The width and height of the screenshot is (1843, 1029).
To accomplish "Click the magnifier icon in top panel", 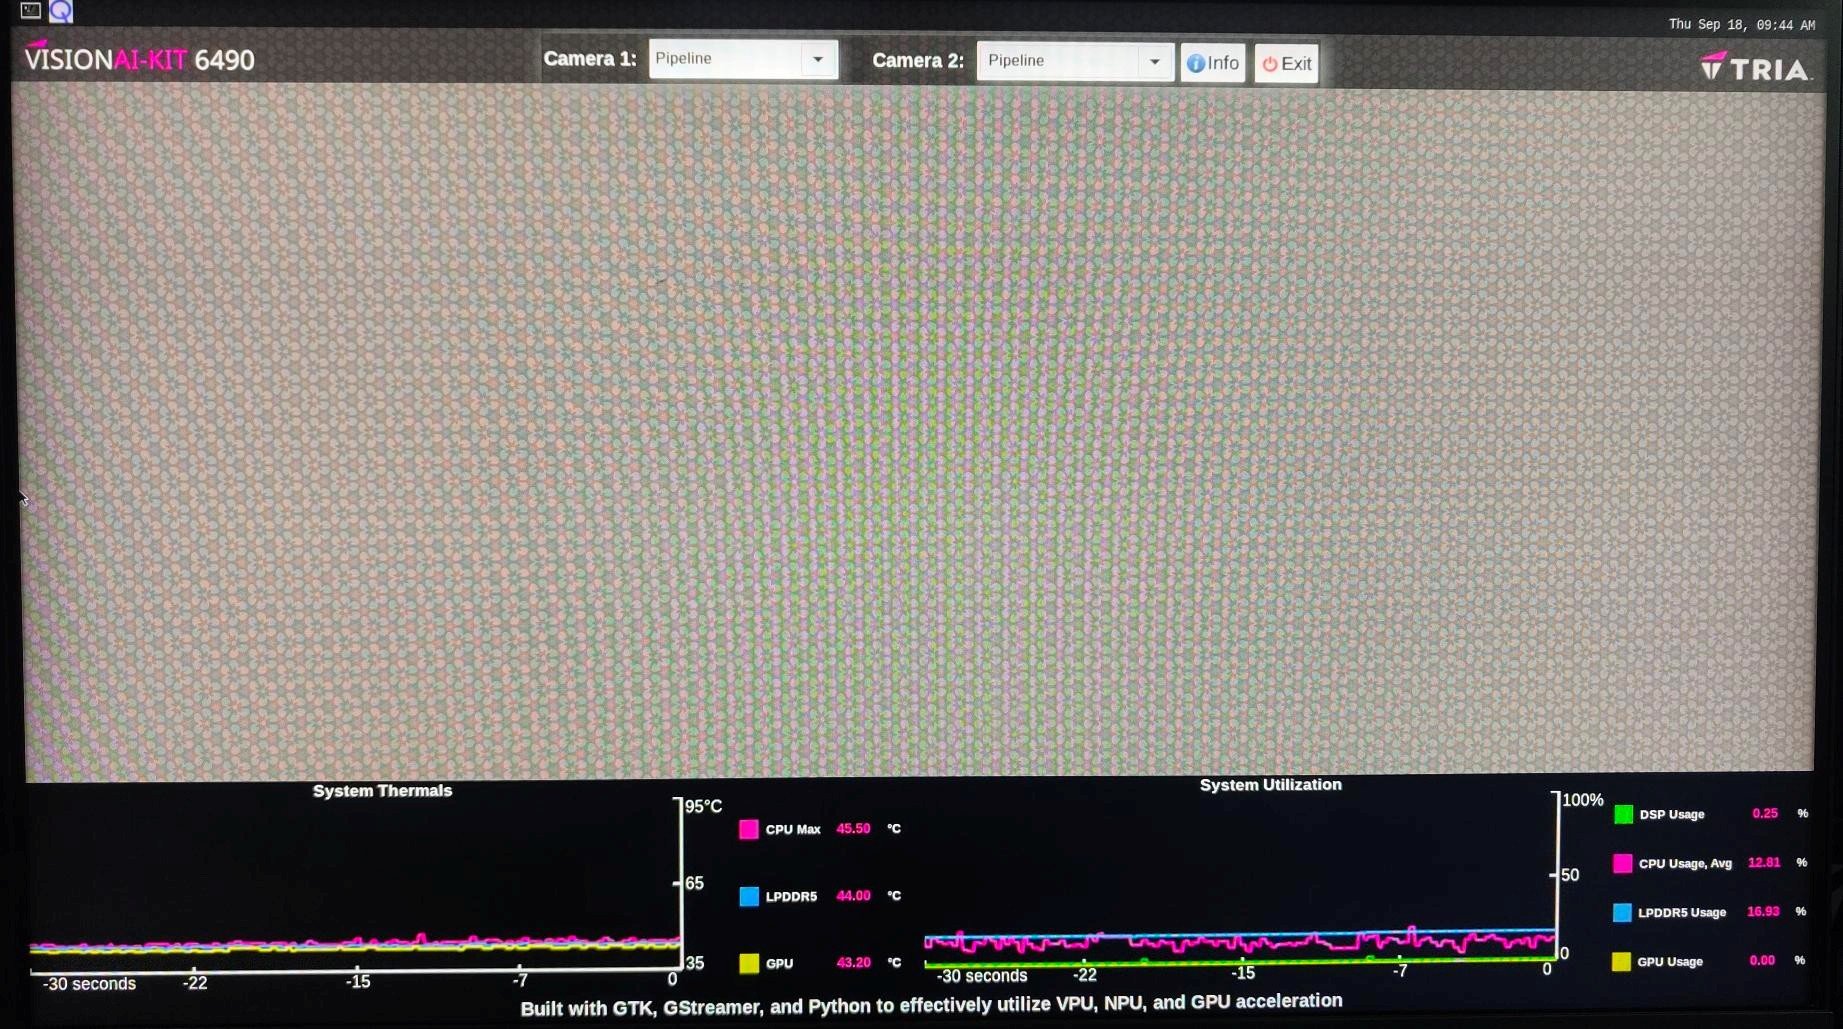I will click(61, 11).
